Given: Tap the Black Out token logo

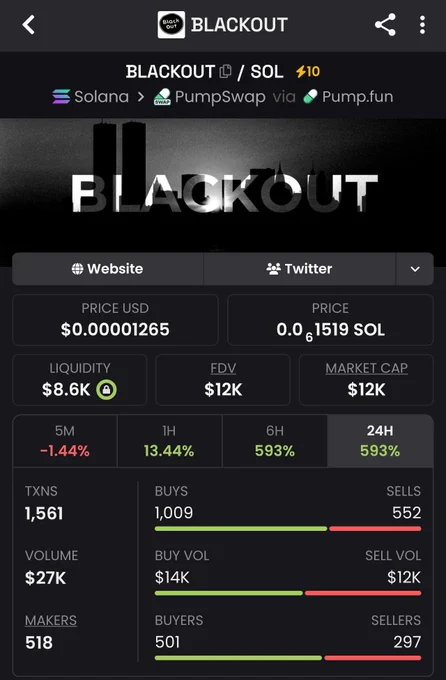Looking at the screenshot, I should pos(171,25).
